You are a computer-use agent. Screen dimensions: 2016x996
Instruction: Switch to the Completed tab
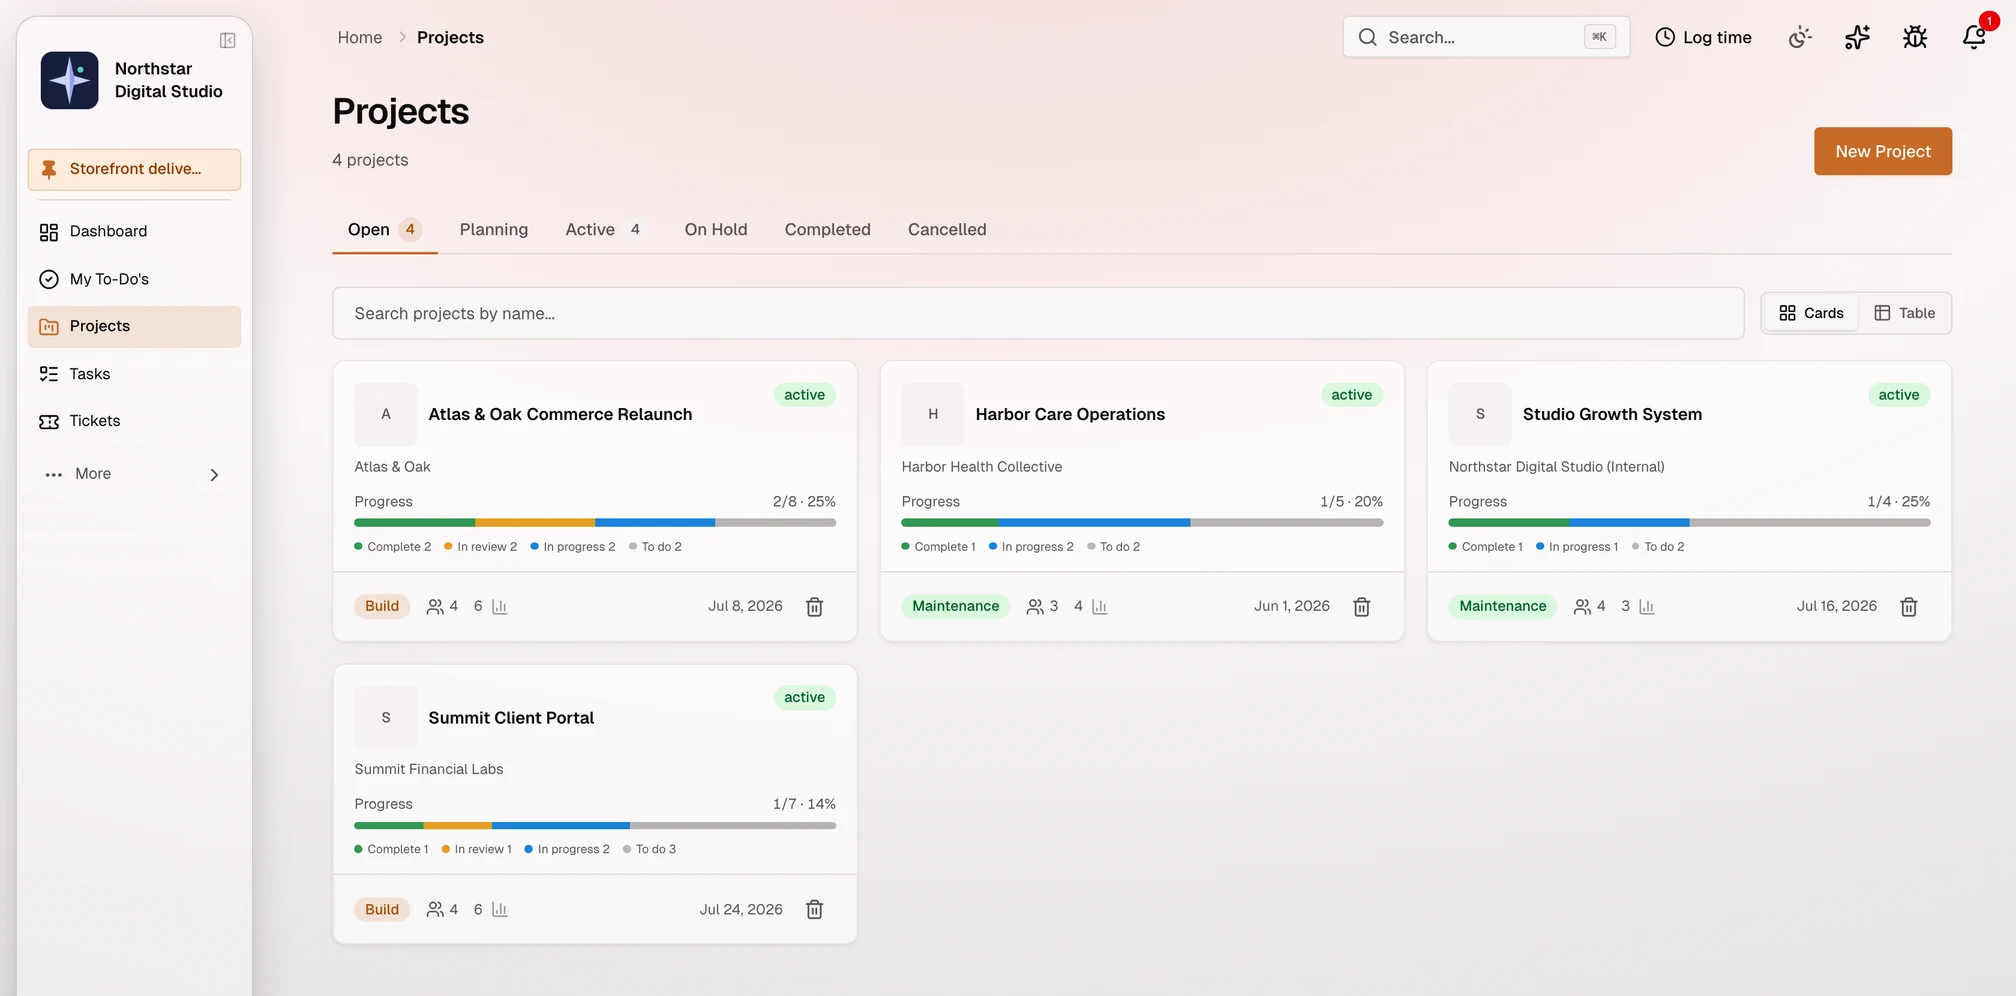(x=828, y=230)
